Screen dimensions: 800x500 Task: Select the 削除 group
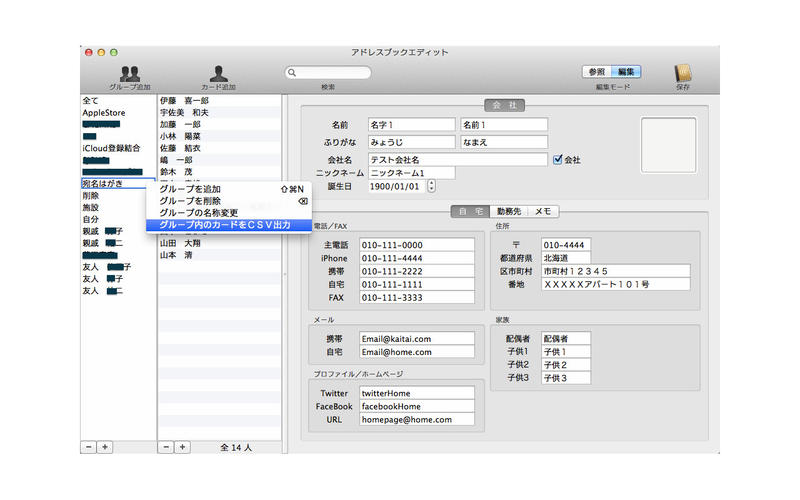tap(118, 196)
